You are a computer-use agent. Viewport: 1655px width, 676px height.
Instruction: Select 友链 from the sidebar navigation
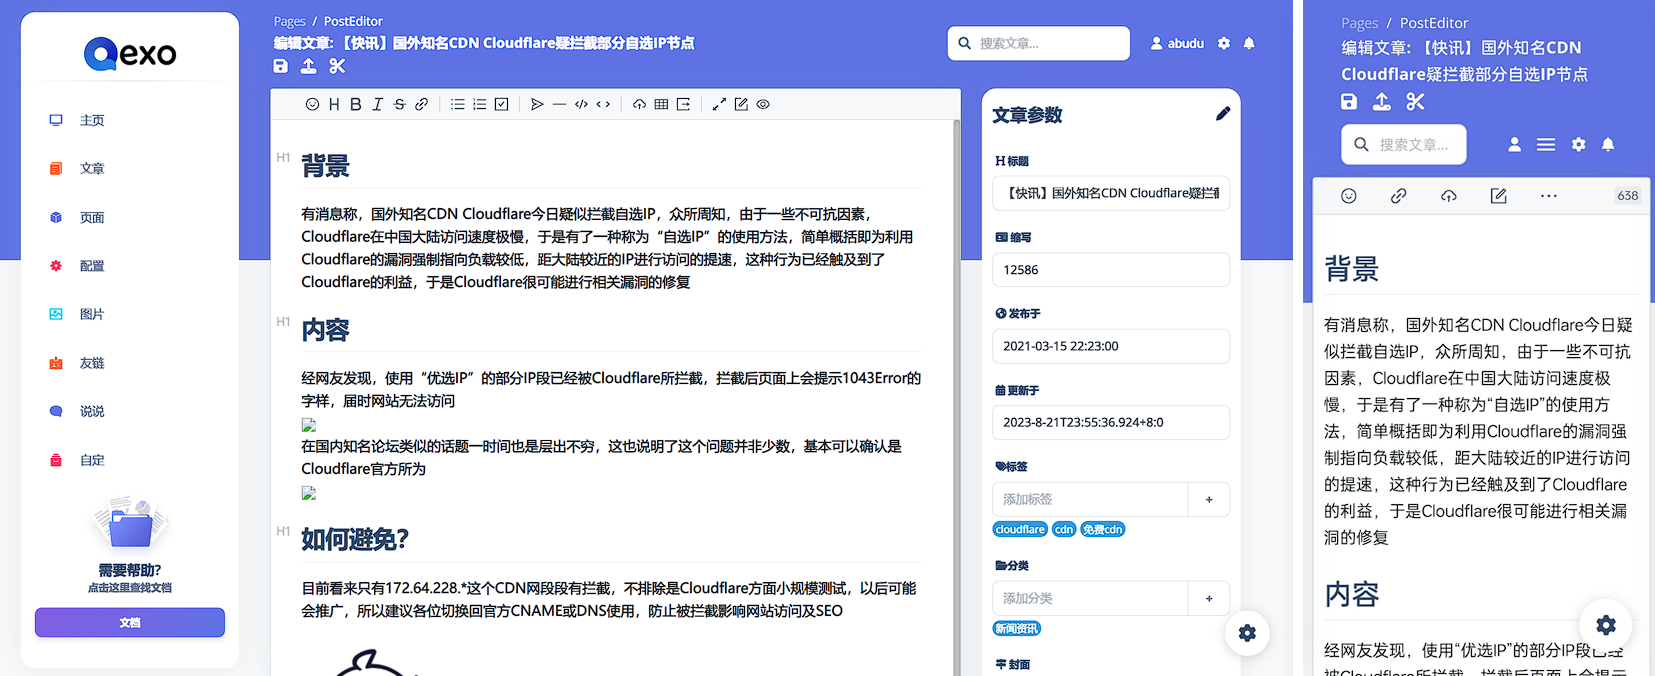click(x=92, y=363)
